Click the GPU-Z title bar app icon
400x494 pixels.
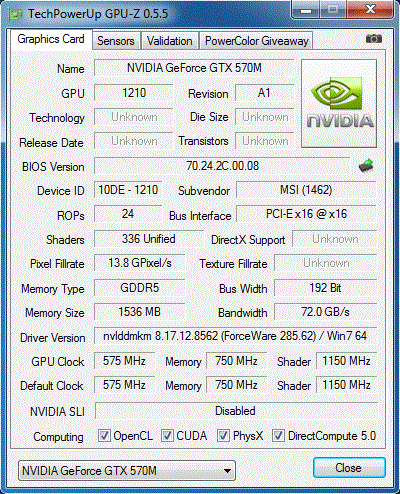coord(16,14)
